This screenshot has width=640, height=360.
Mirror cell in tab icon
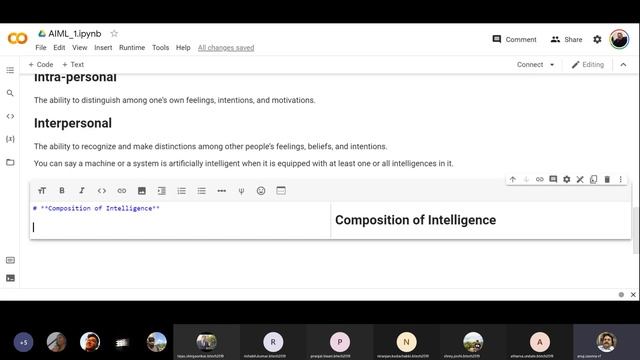coord(593,179)
